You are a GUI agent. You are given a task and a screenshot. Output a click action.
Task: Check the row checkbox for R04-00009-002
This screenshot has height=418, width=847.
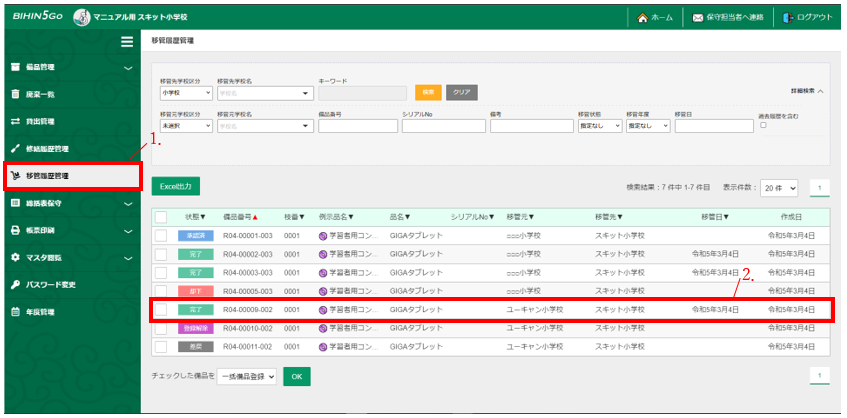[x=161, y=310]
